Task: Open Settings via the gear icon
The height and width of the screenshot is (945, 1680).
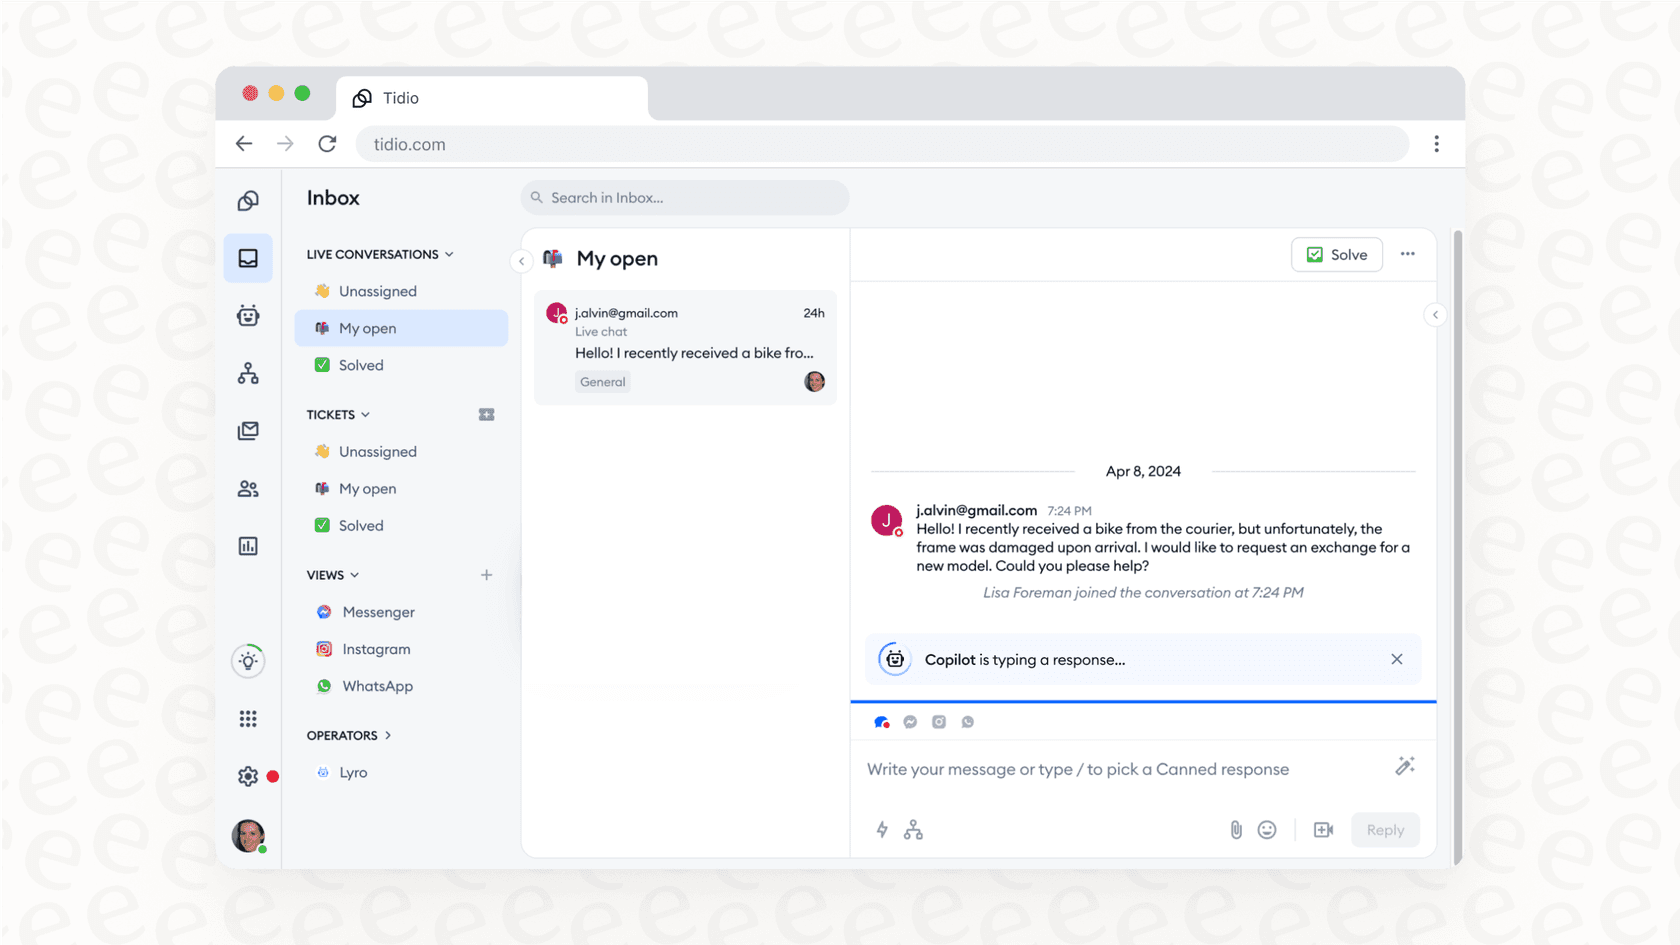Action: (247, 776)
